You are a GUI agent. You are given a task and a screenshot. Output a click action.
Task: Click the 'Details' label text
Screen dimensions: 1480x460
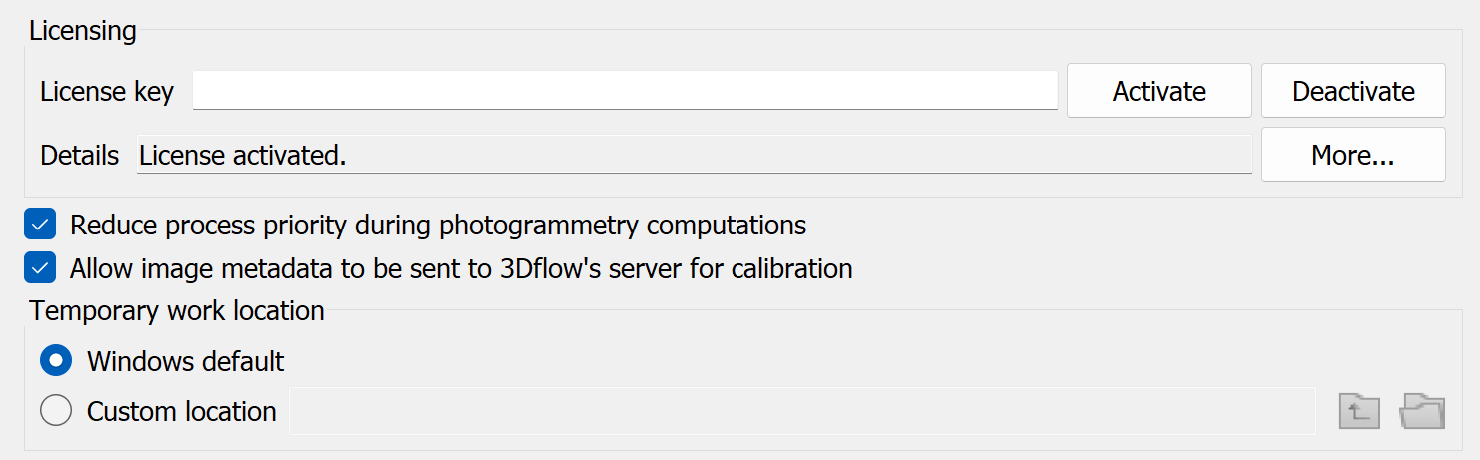(x=79, y=156)
